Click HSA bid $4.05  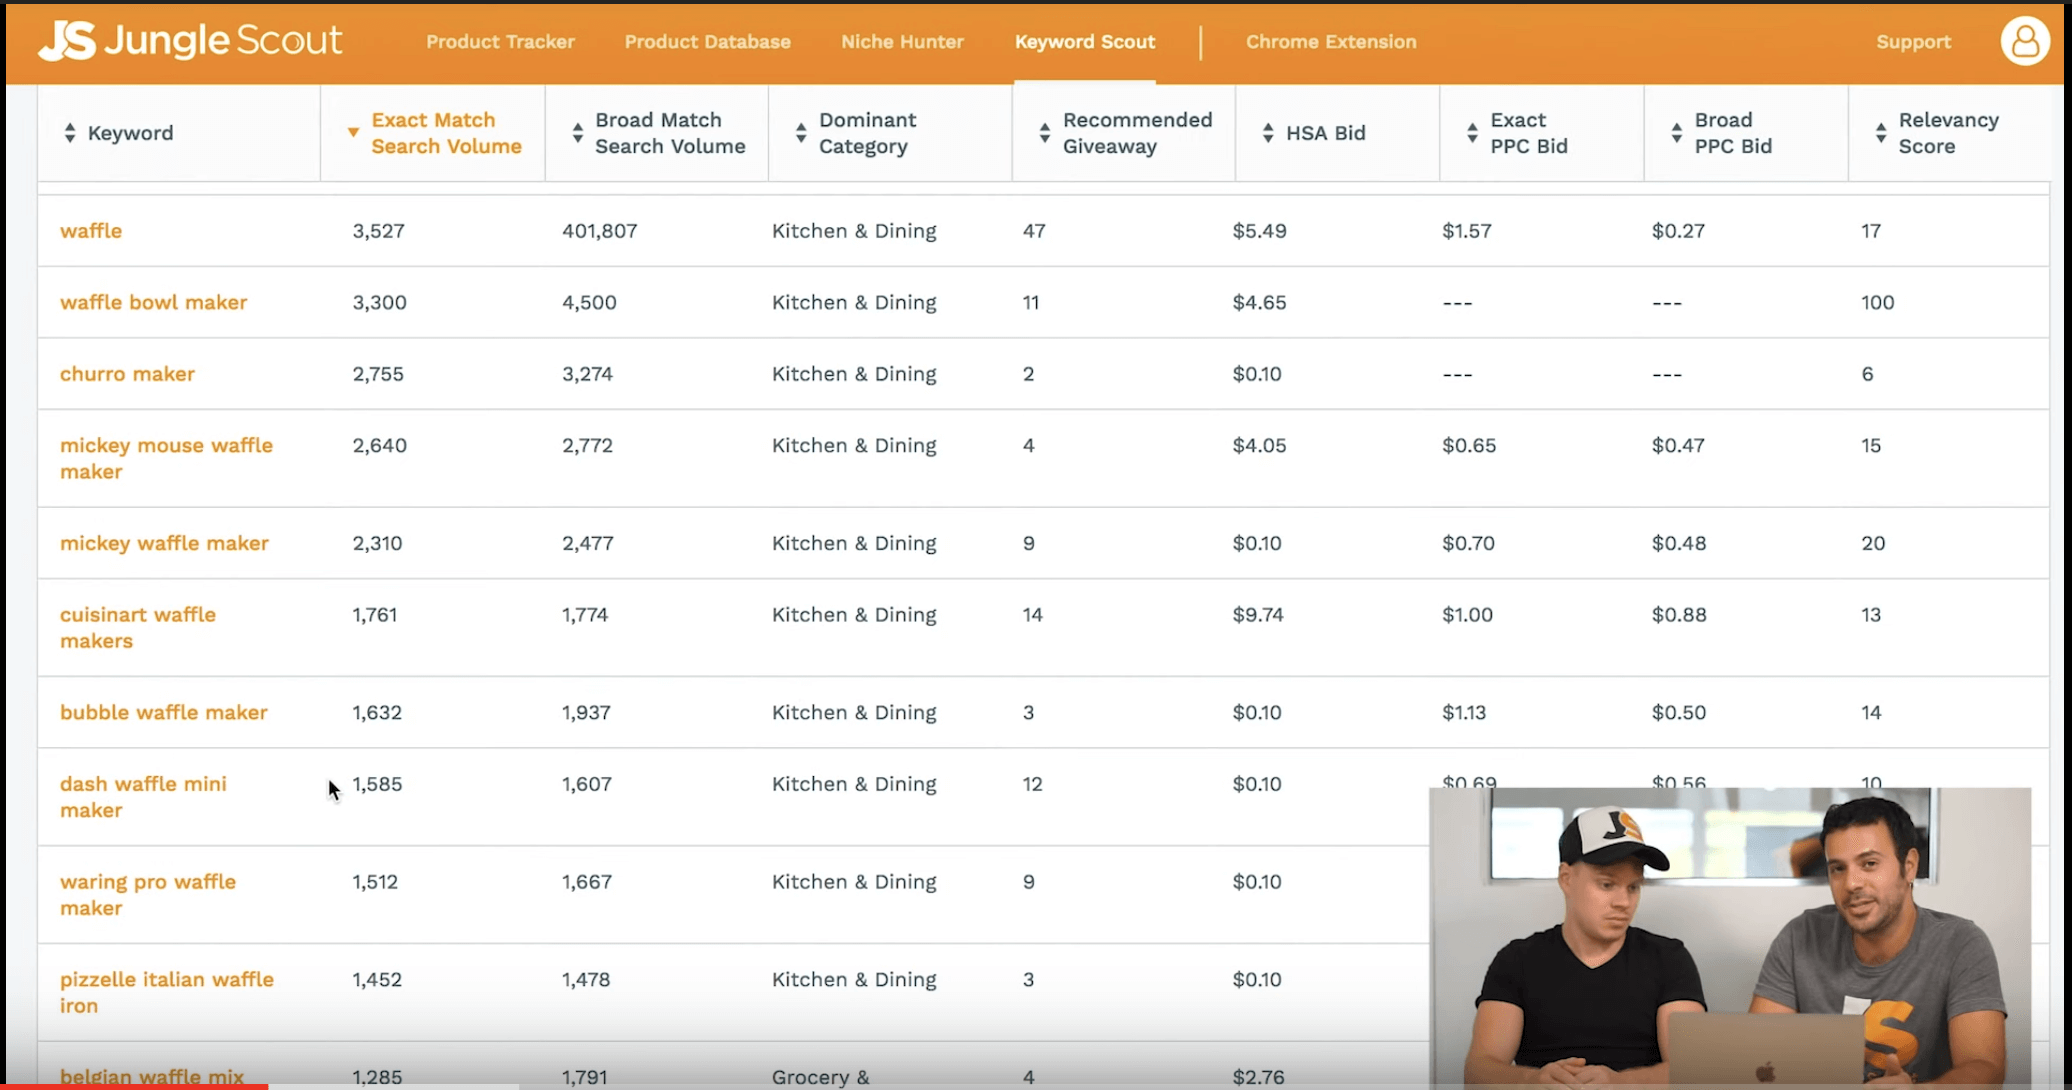tap(1259, 445)
